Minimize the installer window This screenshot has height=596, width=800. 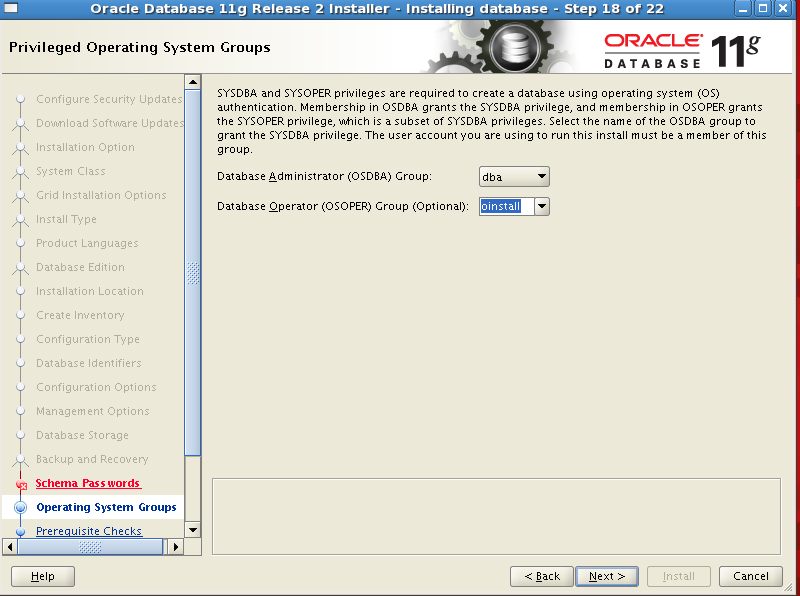743,9
